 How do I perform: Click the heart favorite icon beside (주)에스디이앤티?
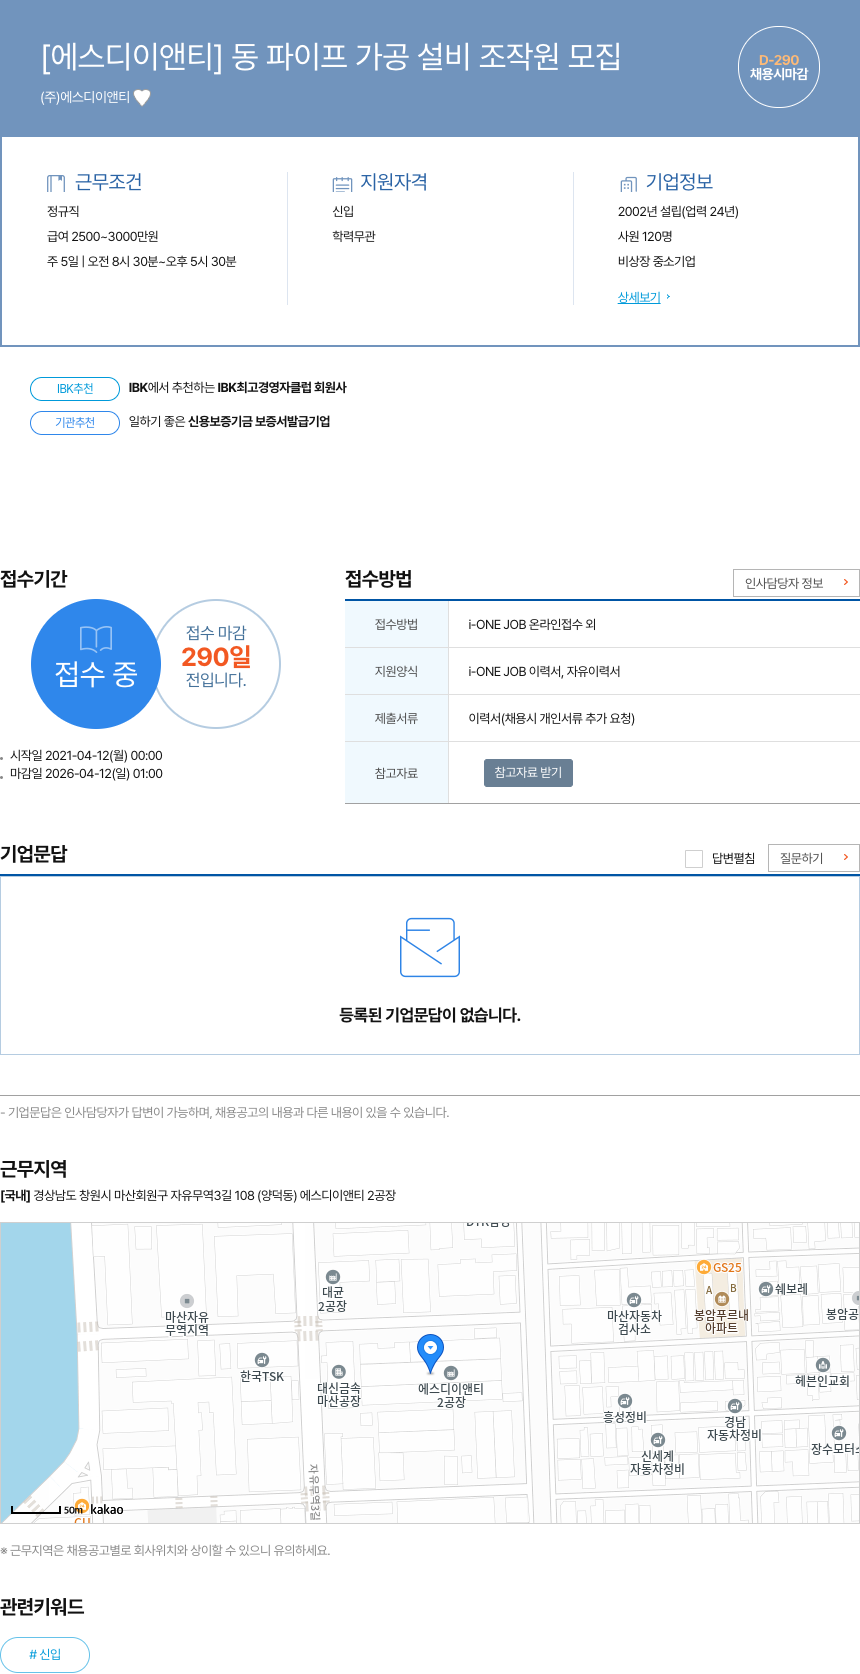pyautogui.click(x=142, y=97)
